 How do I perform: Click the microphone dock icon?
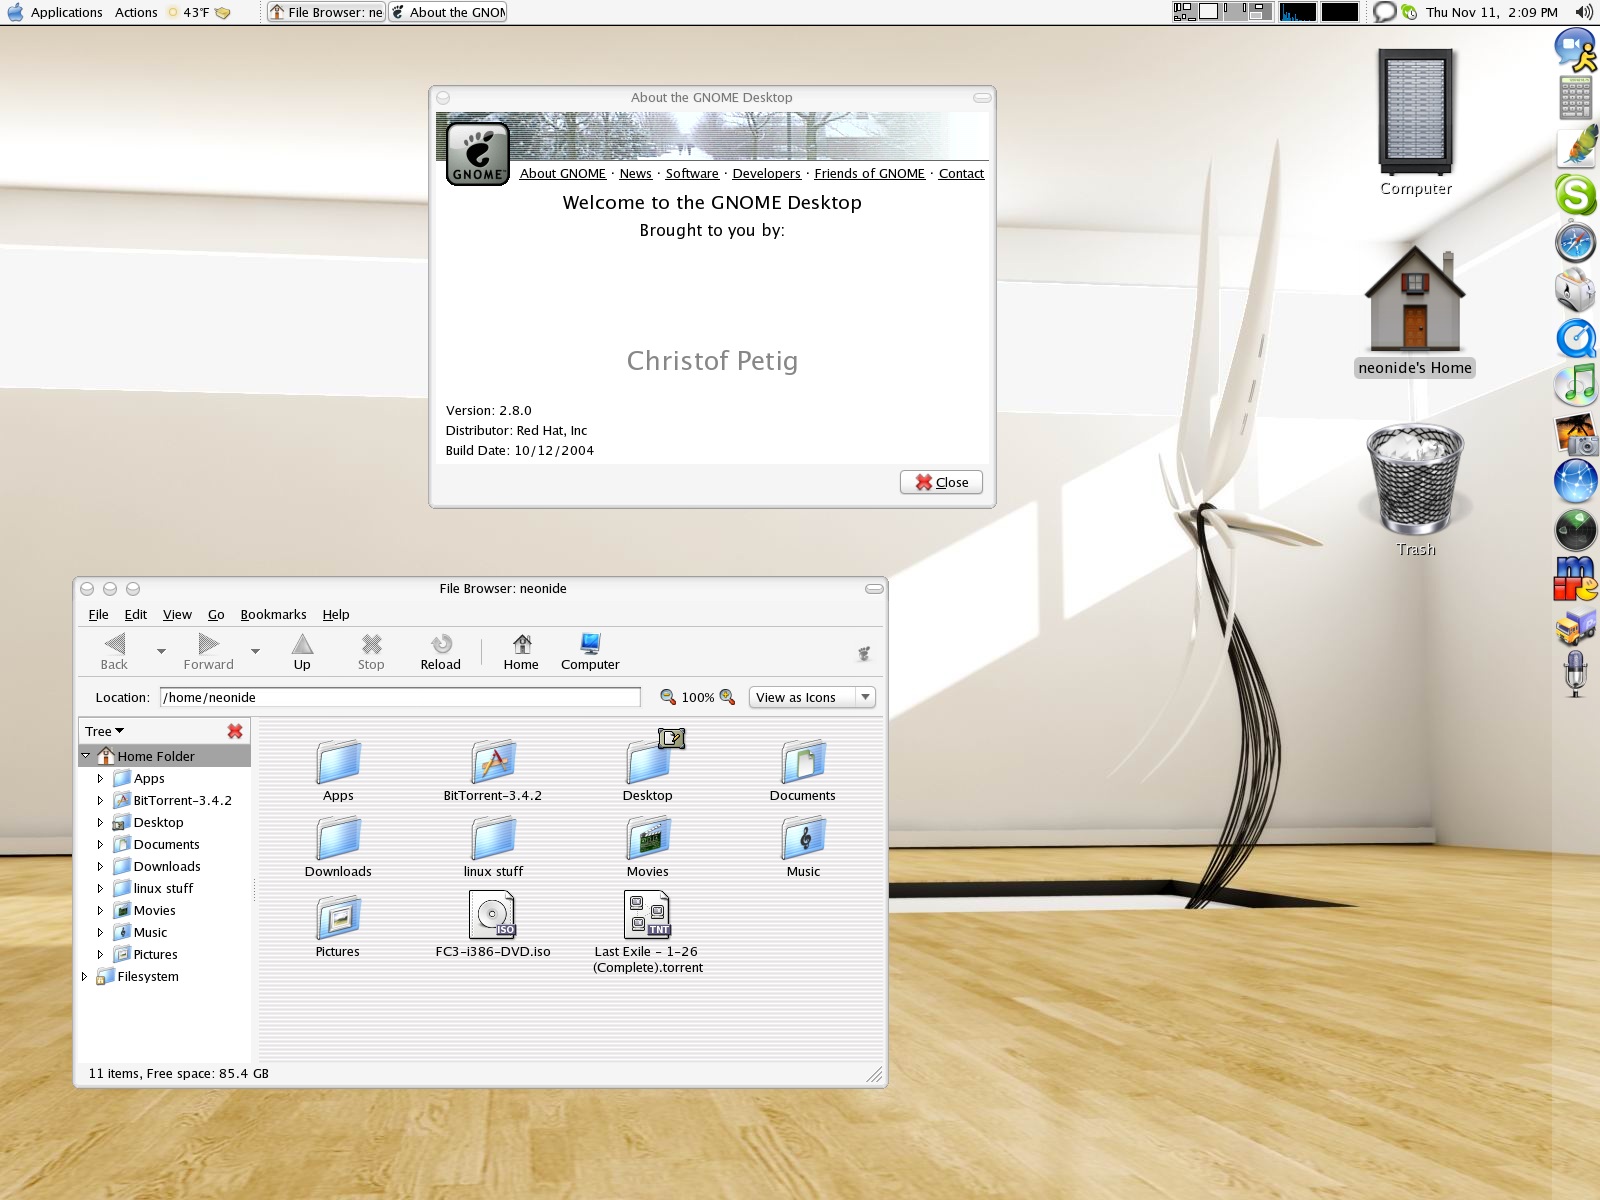pos(1576,673)
